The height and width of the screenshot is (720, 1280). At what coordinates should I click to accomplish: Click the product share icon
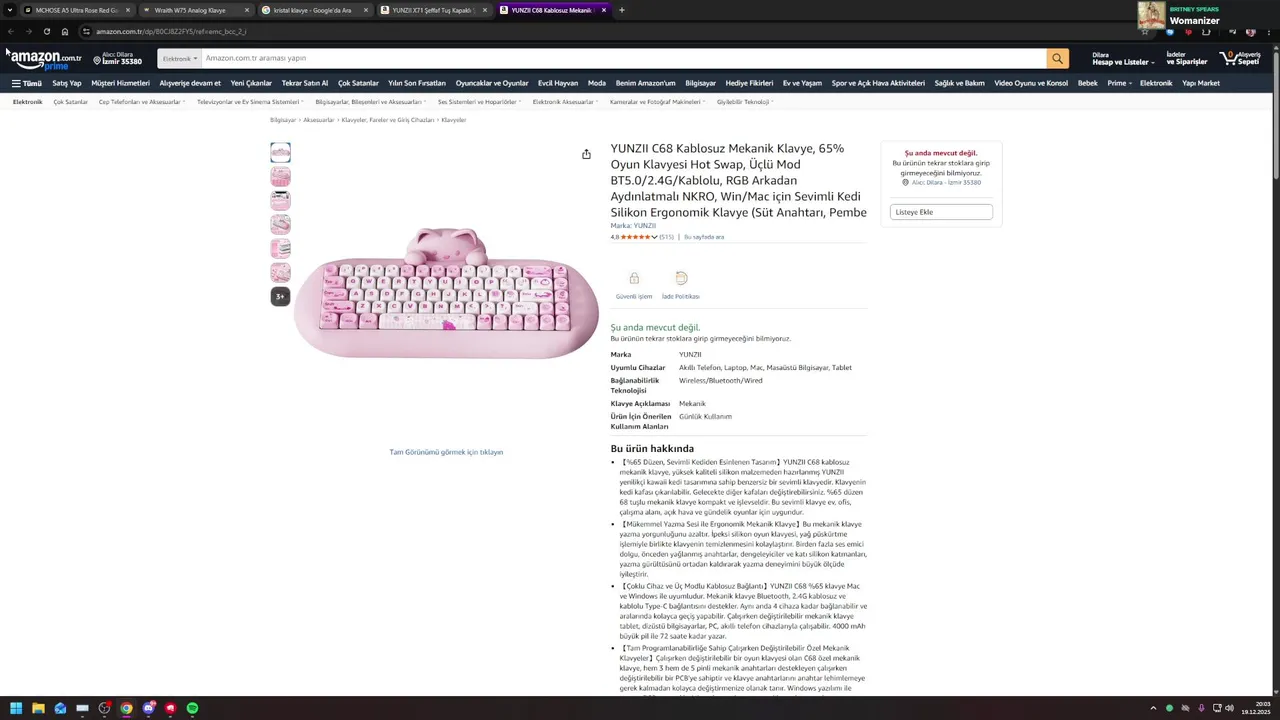(x=586, y=154)
